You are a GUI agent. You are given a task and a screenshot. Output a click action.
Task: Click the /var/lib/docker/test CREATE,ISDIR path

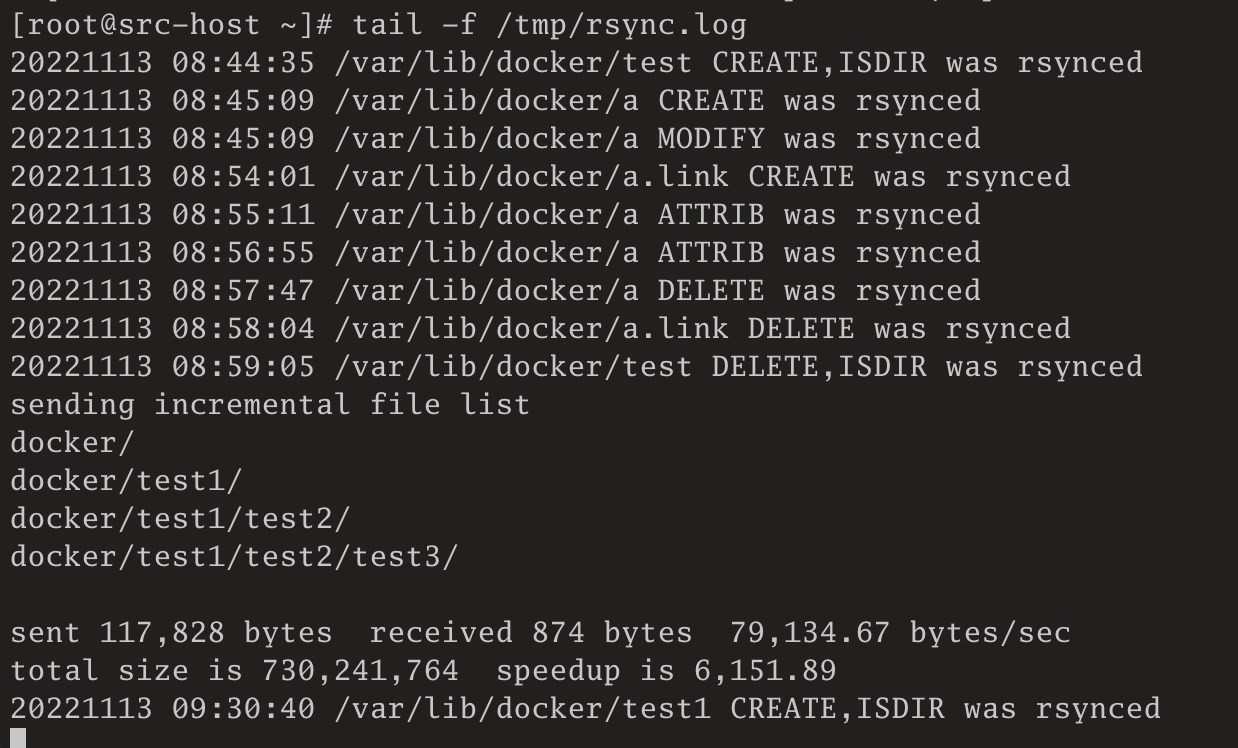pyautogui.click(x=630, y=63)
